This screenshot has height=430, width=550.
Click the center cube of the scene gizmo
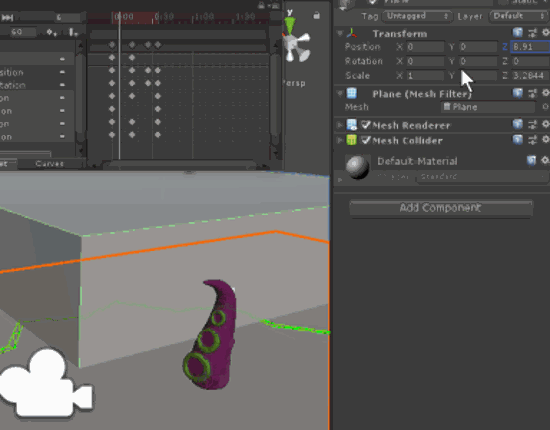click(292, 44)
